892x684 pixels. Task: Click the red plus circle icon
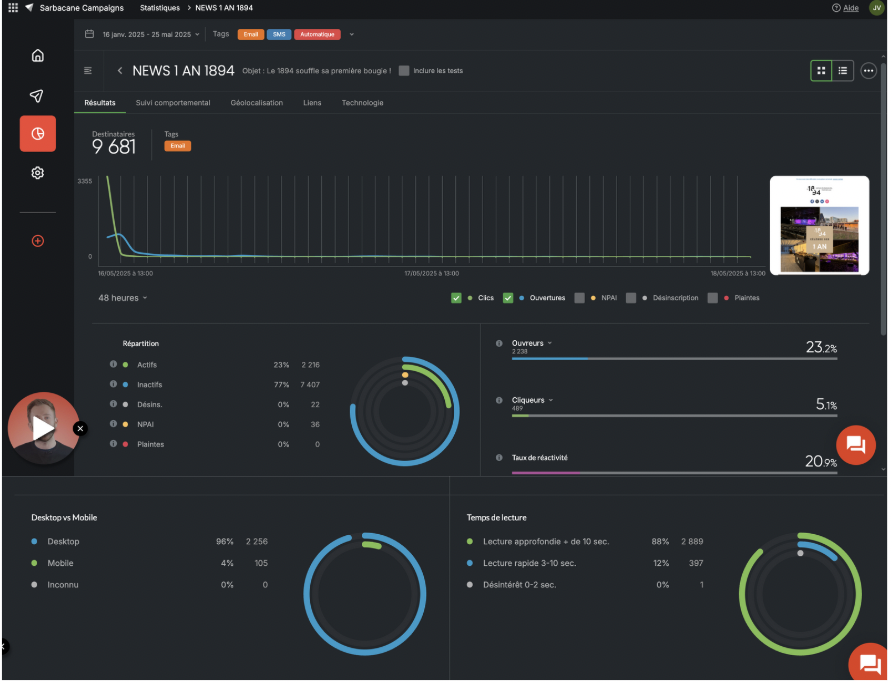point(37,241)
